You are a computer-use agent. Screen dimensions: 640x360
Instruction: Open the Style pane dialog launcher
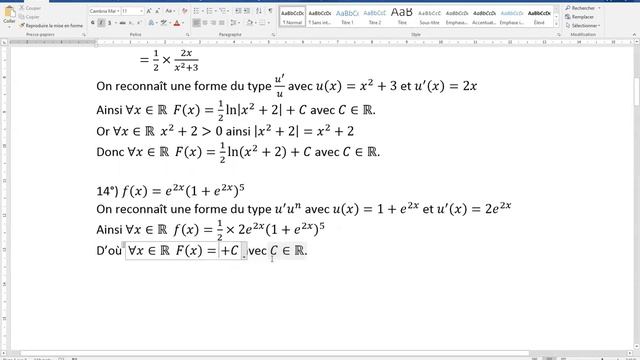[x=558, y=35]
